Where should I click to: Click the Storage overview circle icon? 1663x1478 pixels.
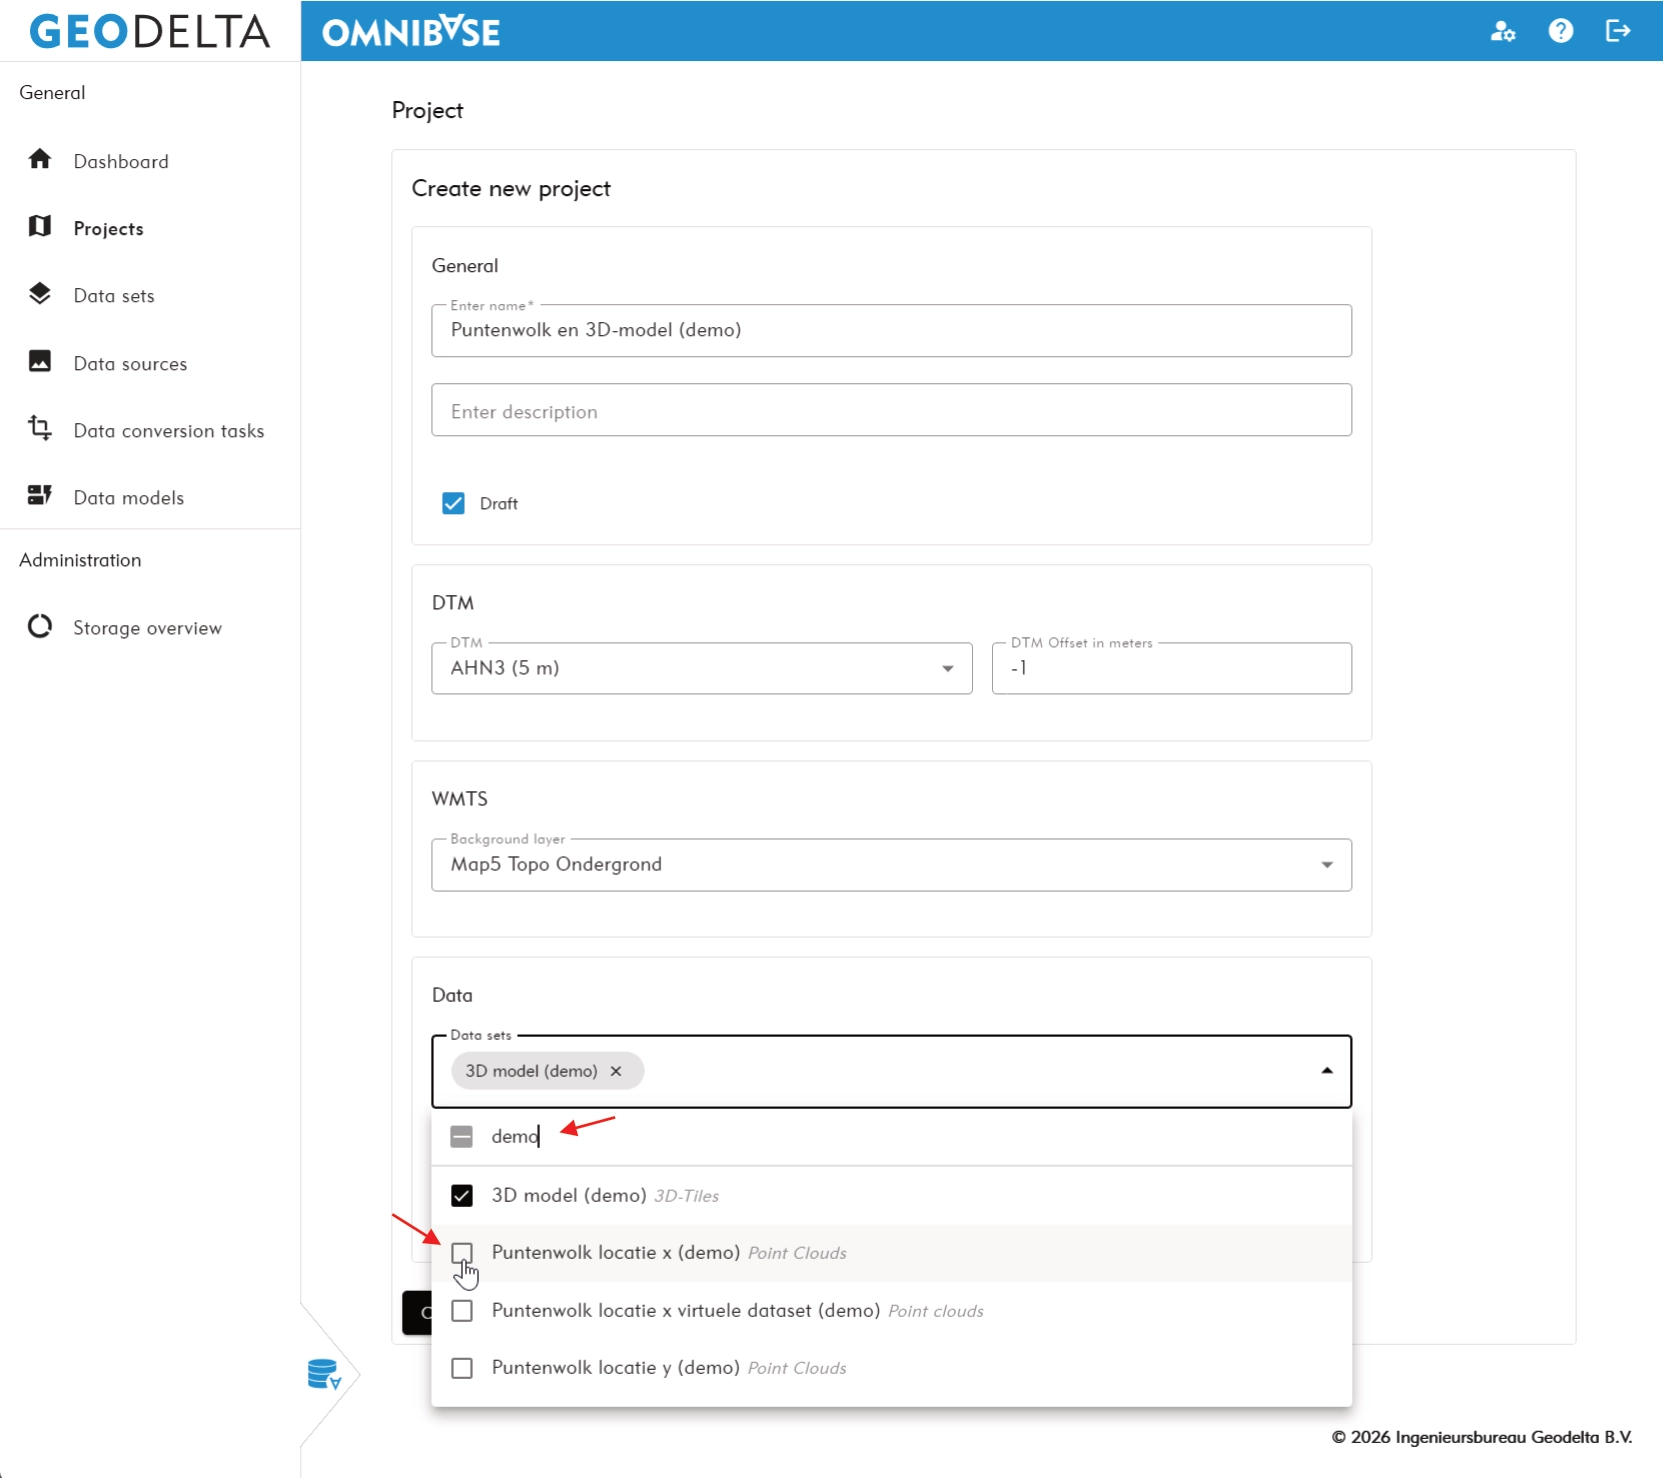(x=40, y=627)
